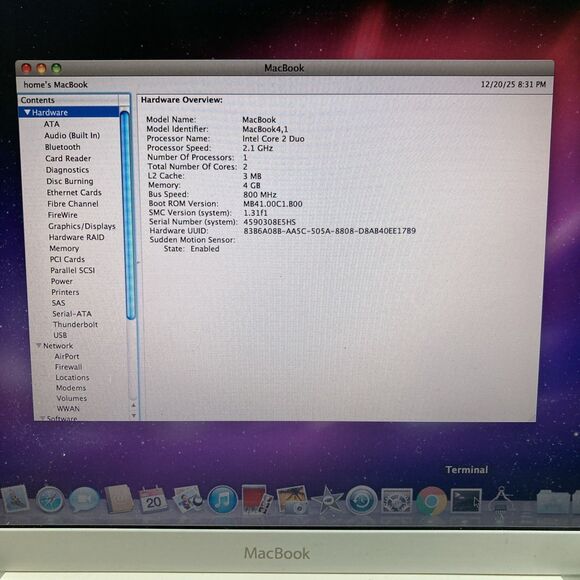Select the Network heading row
Screen dimensions: 580x580
(58, 346)
